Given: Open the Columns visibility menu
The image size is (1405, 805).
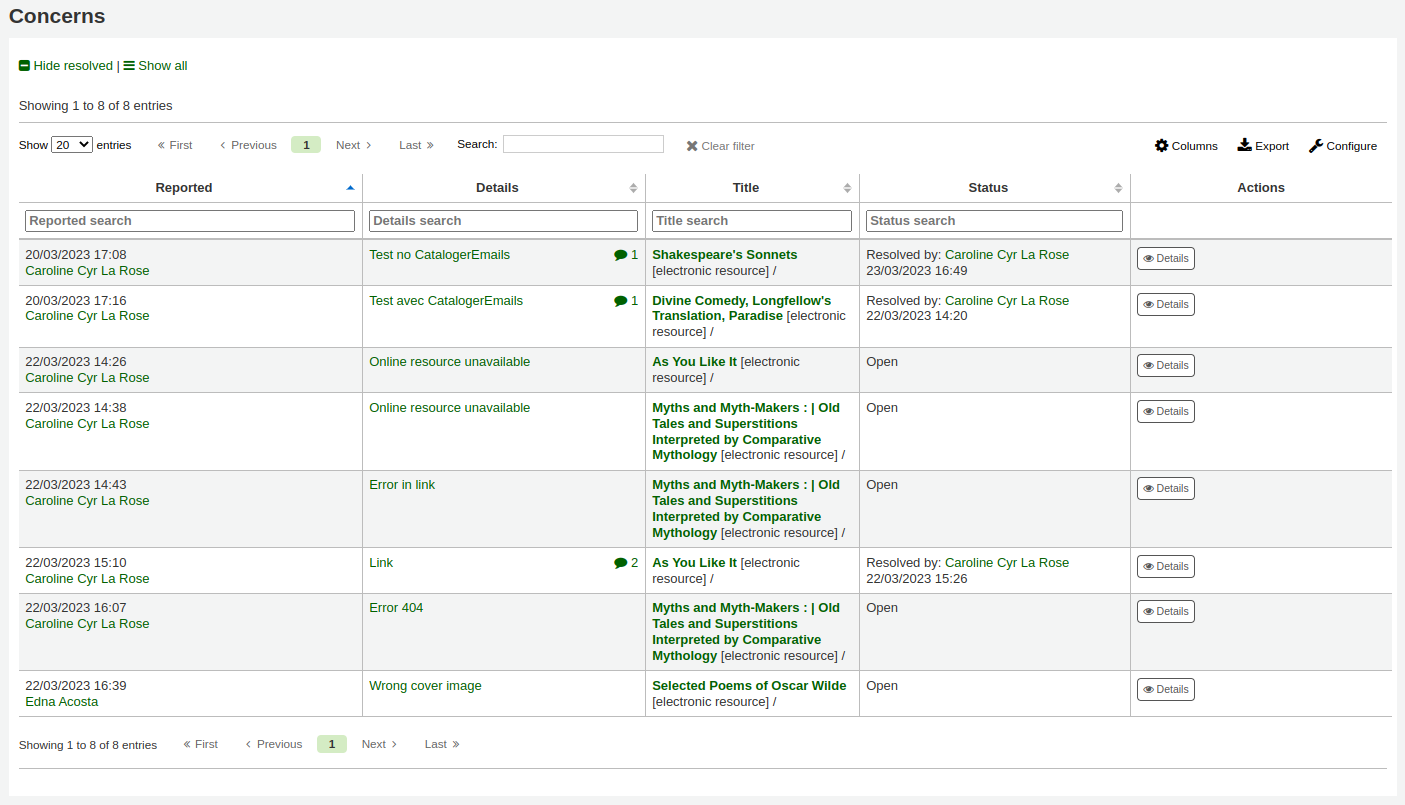Looking at the screenshot, I should (1186, 146).
